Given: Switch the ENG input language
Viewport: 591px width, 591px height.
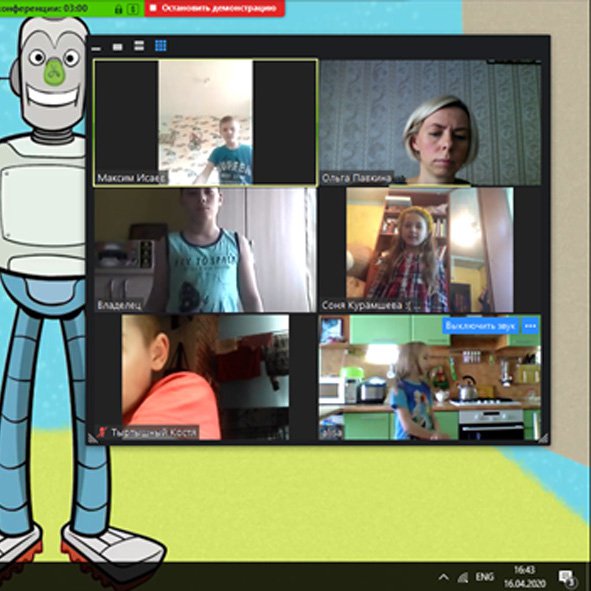Looking at the screenshot, I should [485, 577].
